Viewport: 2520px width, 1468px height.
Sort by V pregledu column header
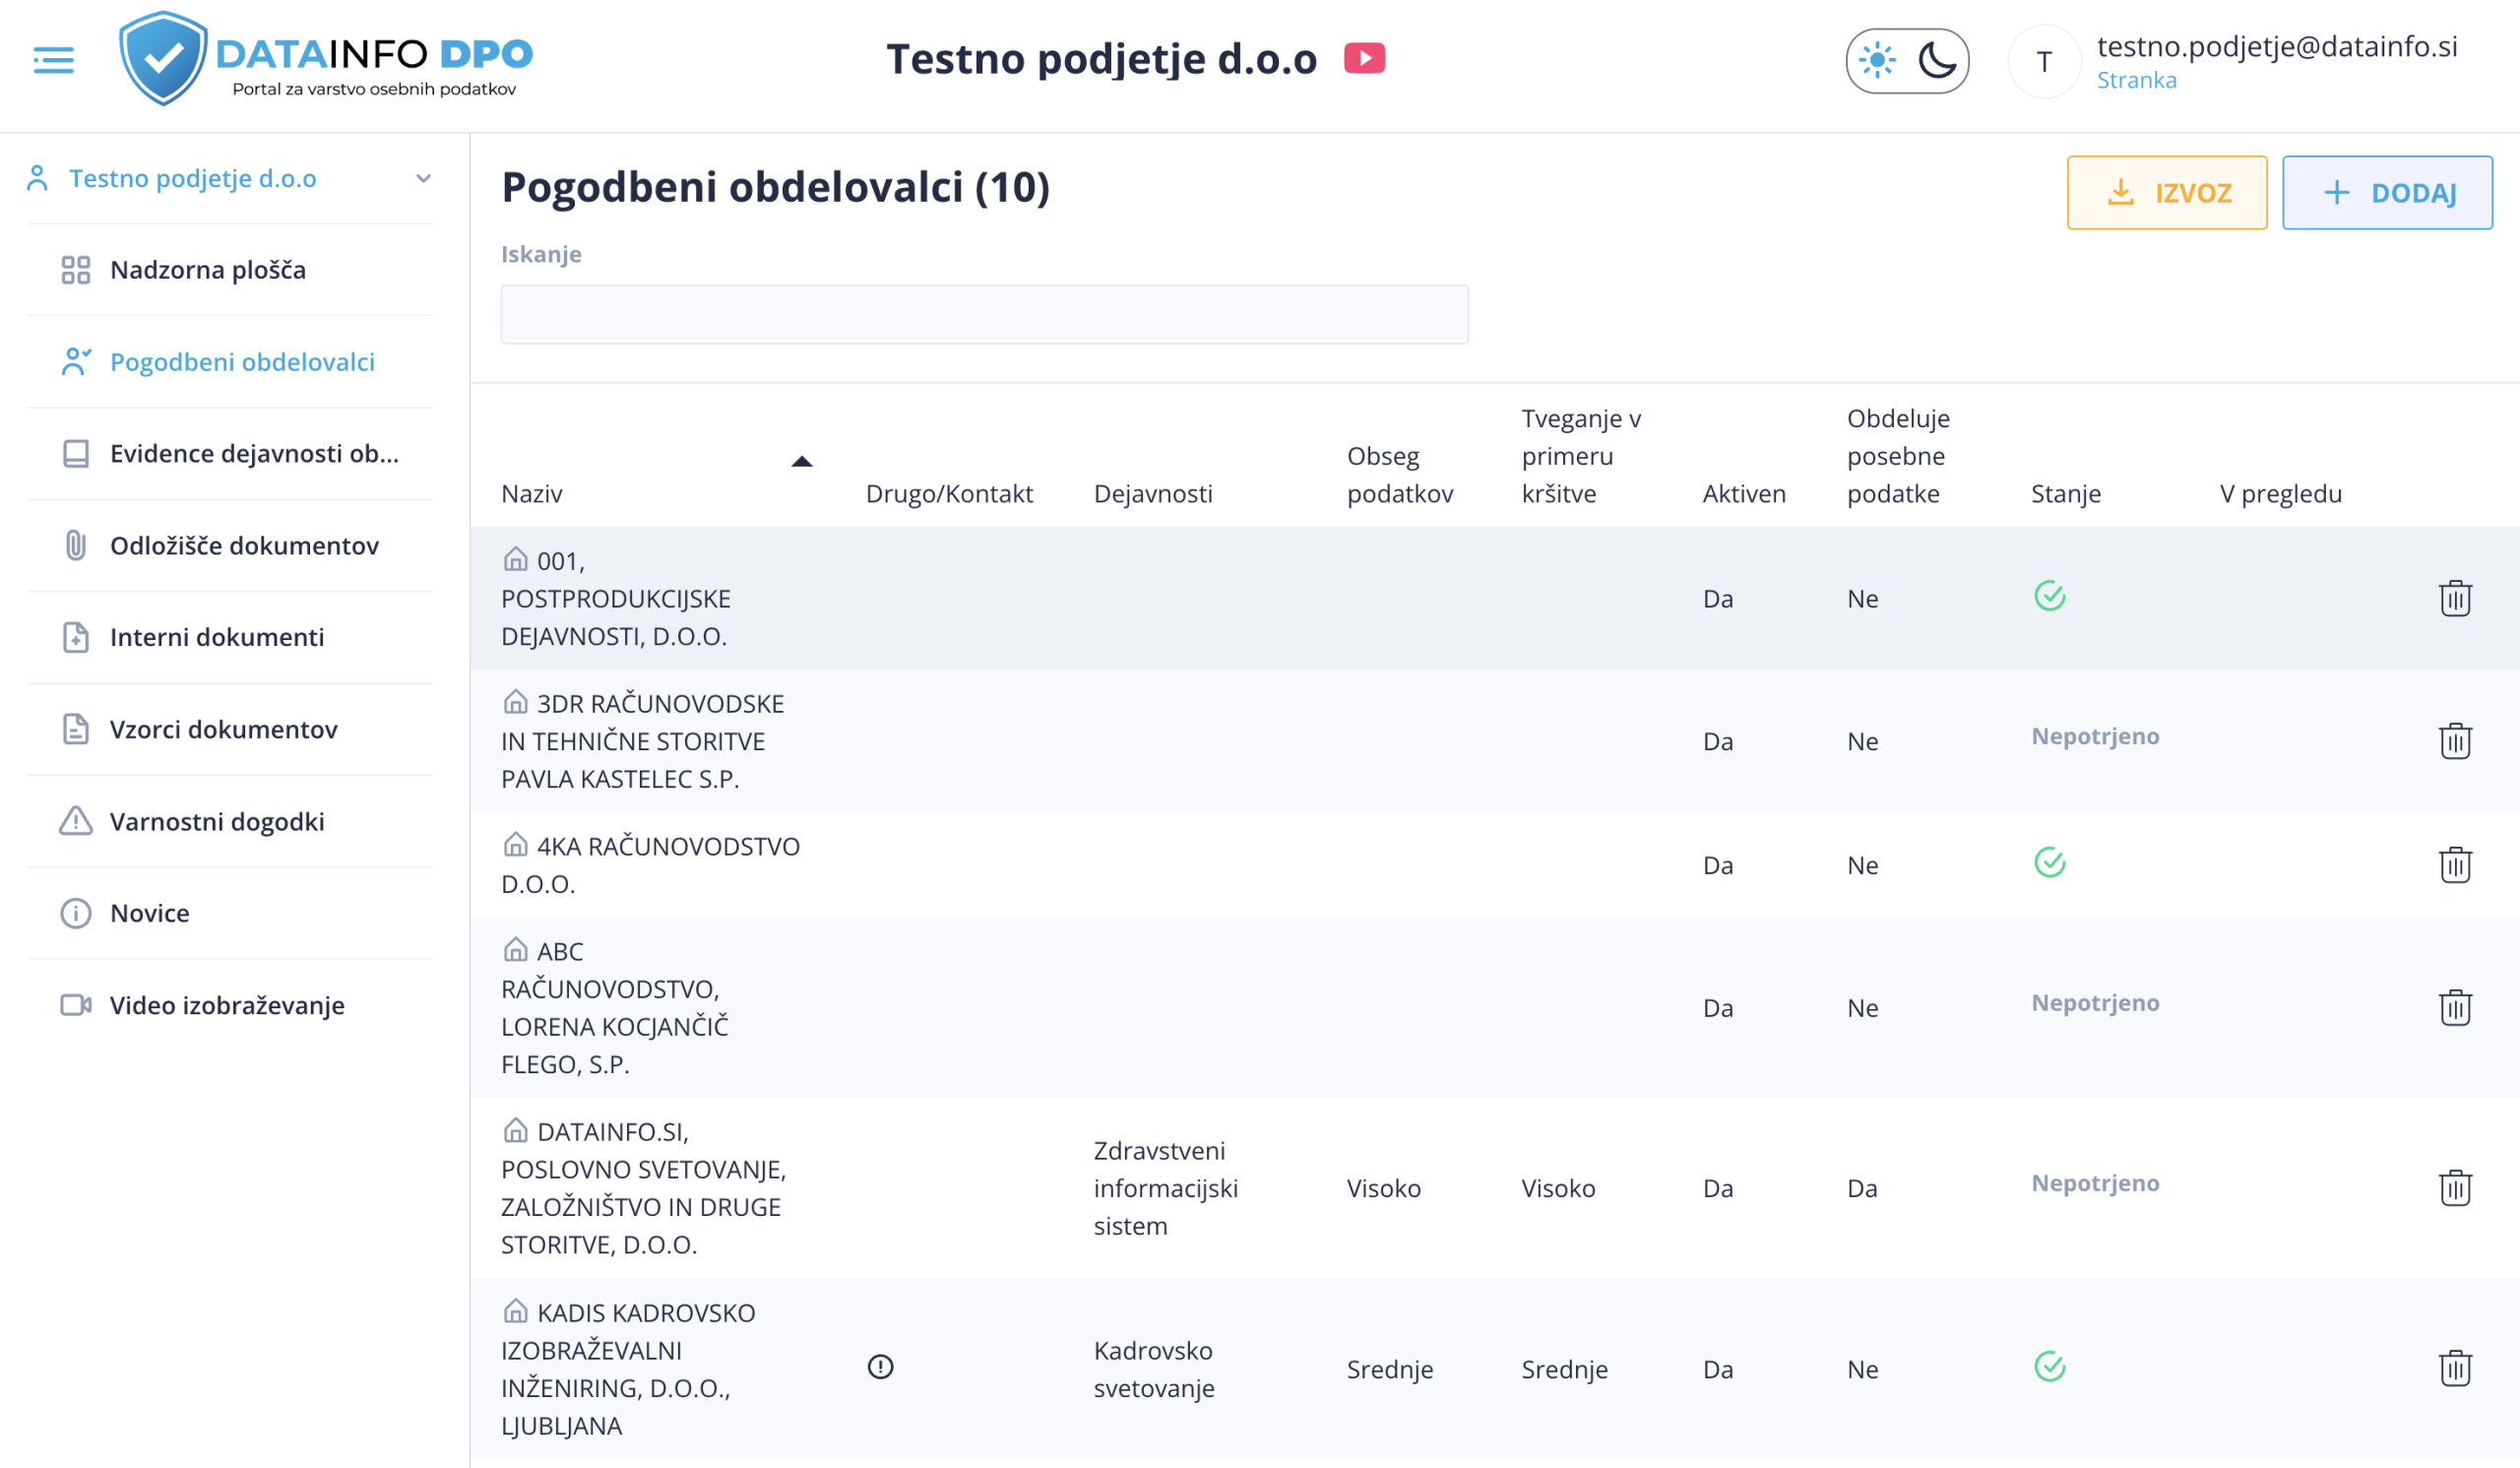(2280, 494)
